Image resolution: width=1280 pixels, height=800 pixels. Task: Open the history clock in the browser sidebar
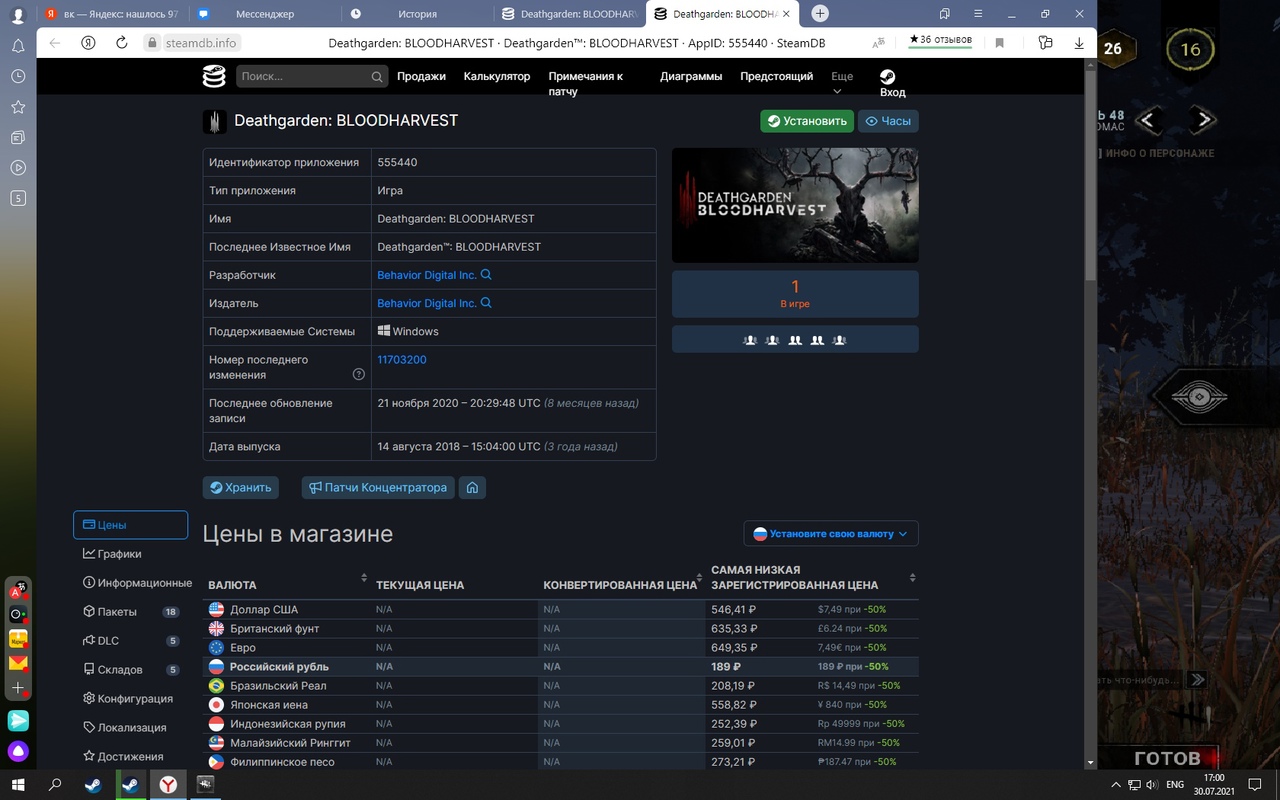pos(18,76)
